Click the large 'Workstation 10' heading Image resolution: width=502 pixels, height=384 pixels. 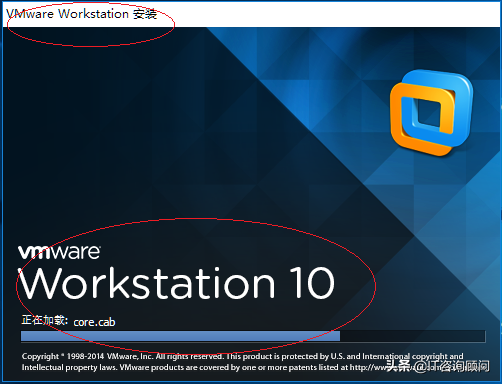(177, 283)
